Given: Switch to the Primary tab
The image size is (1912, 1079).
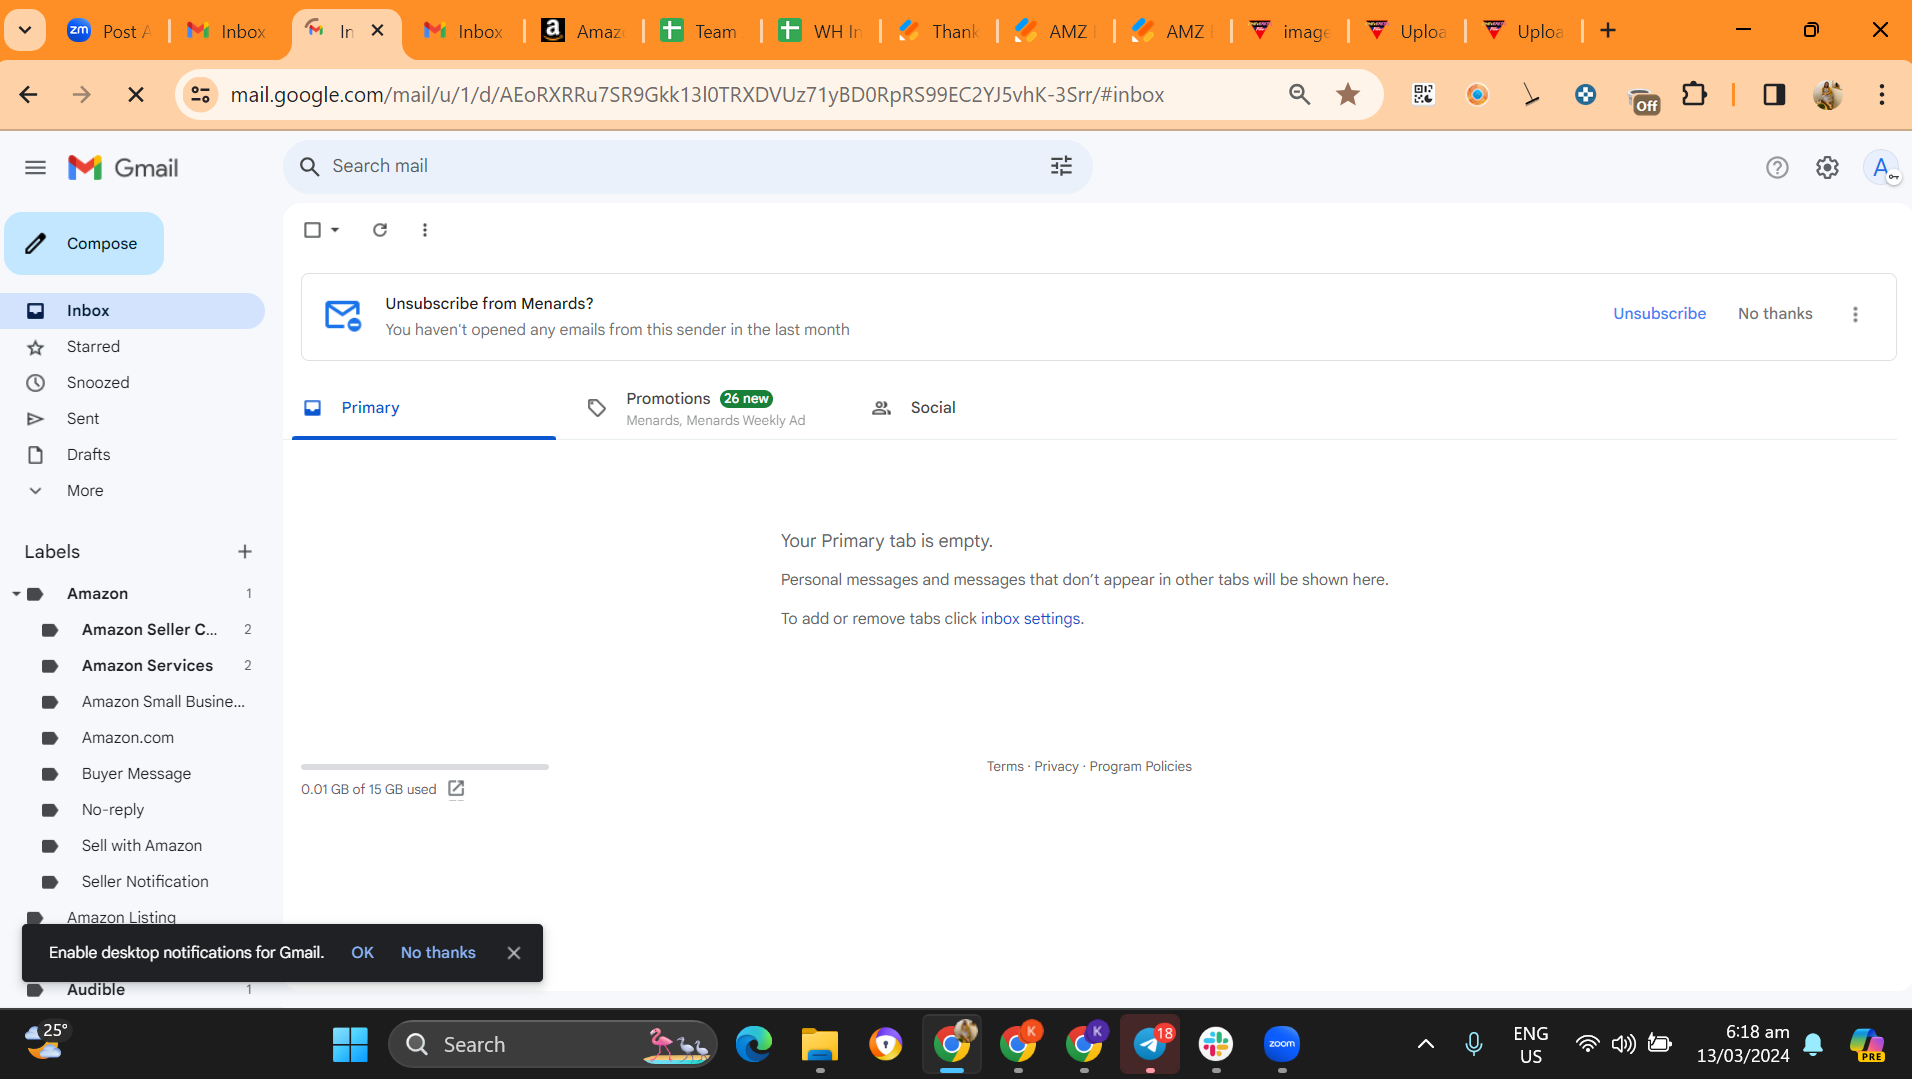Looking at the screenshot, I should [424, 408].
